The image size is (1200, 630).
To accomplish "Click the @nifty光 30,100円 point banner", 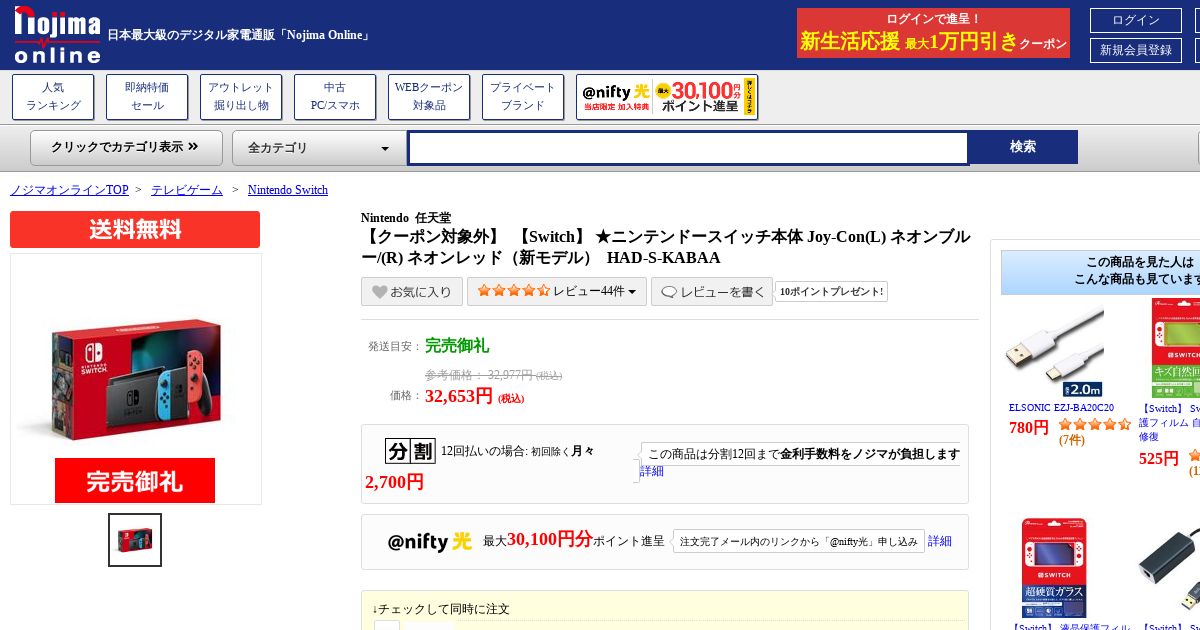I will tap(667, 97).
